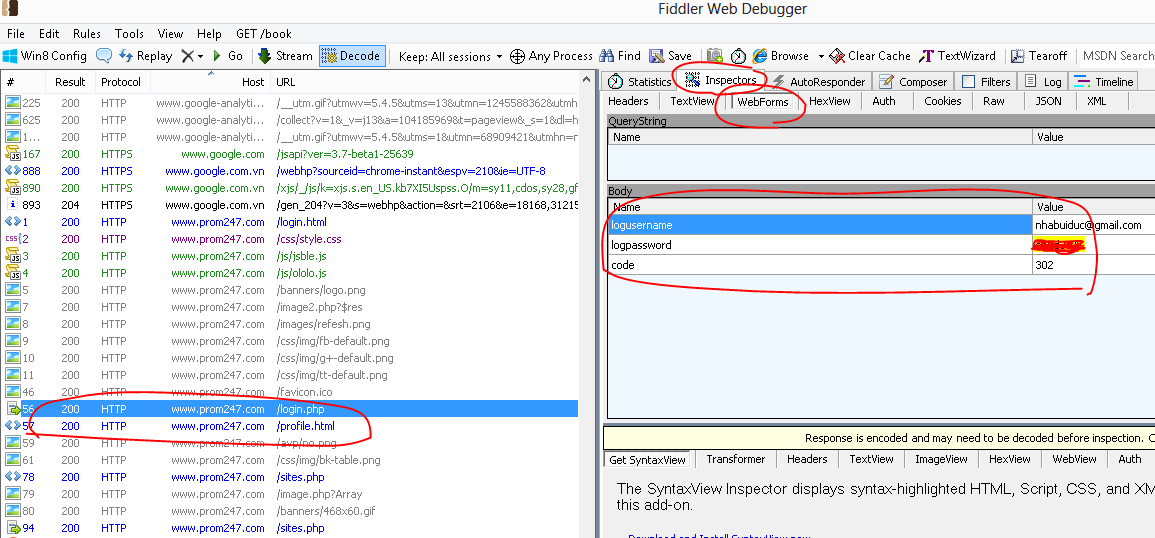Switch to the AutoResponder tab
1155x538 pixels.
(x=819, y=81)
